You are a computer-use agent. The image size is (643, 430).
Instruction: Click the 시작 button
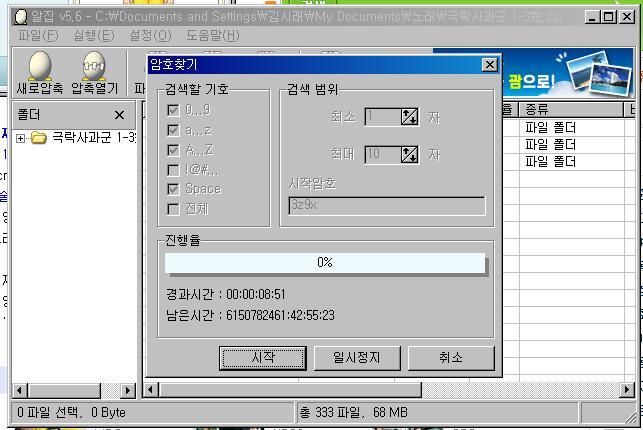(263, 358)
